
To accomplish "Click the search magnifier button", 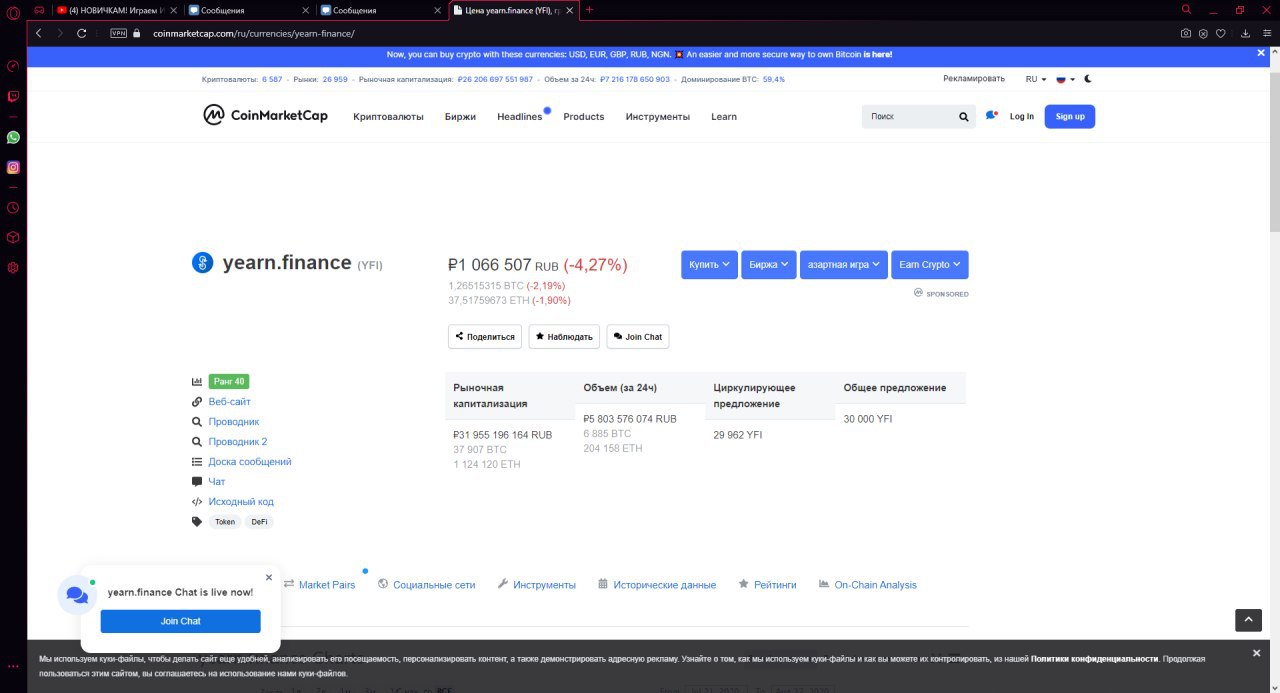I will pos(964,117).
